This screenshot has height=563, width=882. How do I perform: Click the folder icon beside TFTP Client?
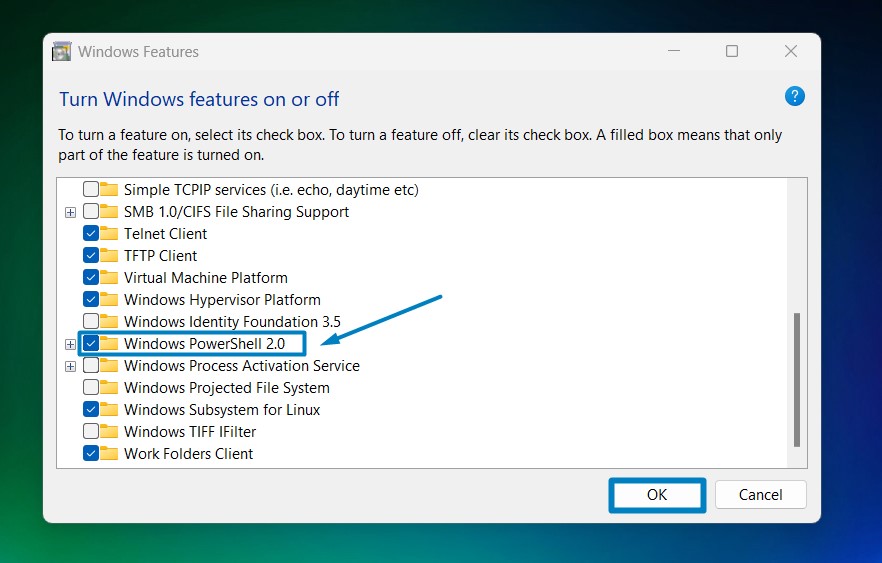109,255
